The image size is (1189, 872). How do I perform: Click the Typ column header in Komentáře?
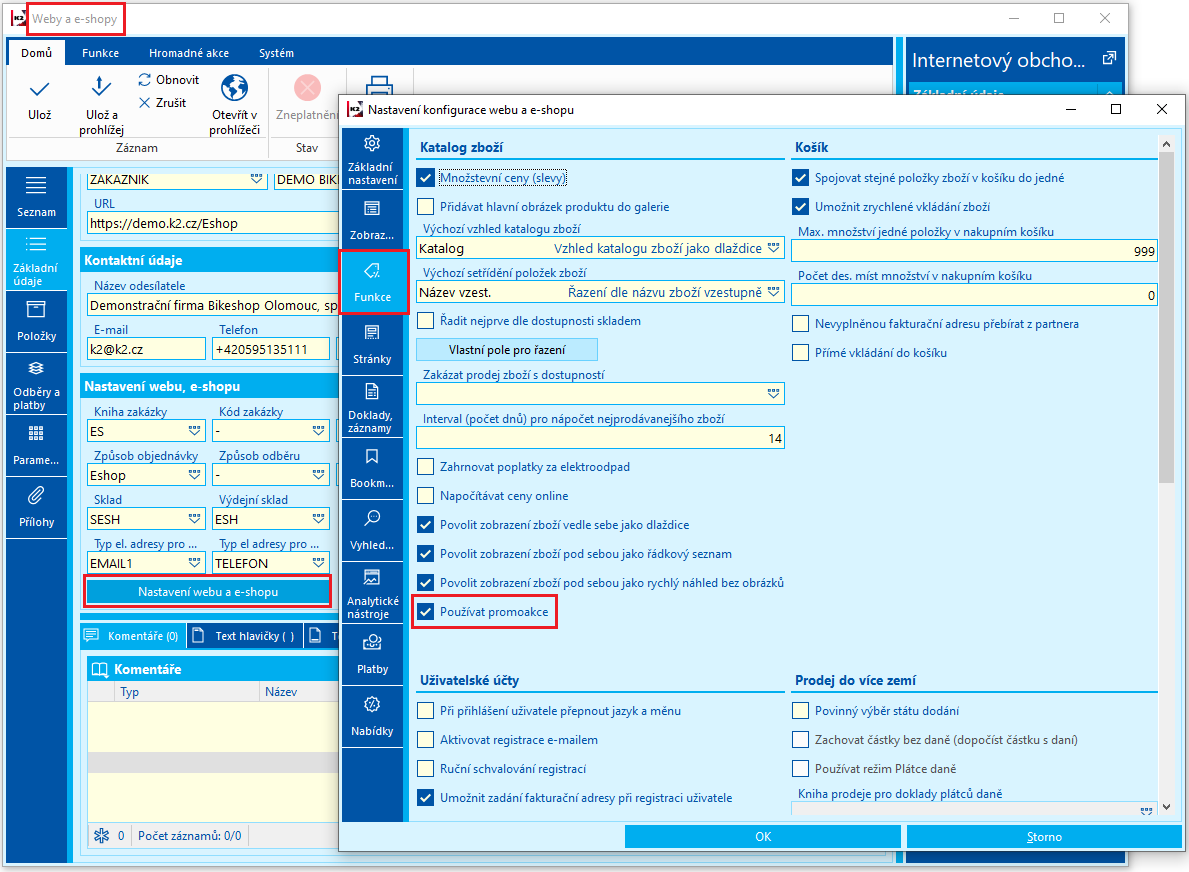coord(187,692)
